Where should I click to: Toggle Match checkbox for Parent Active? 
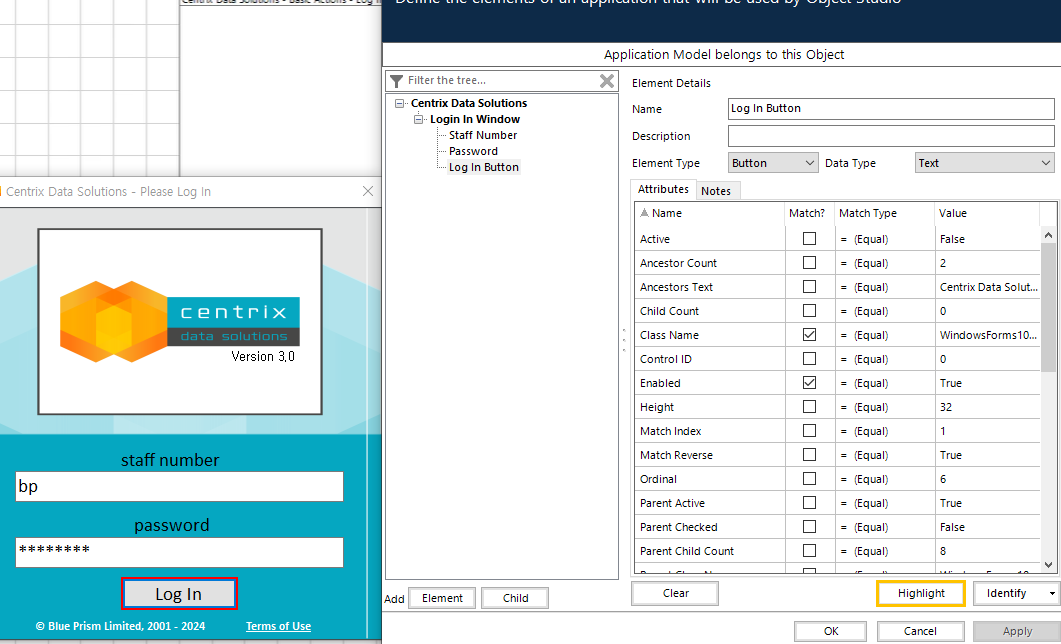pyautogui.click(x=809, y=503)
